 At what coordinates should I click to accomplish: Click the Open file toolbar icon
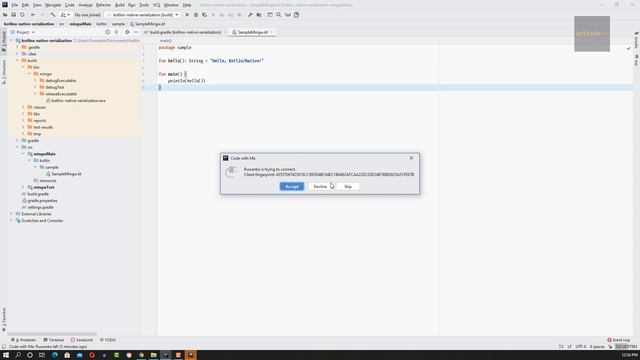click(5, 15)
